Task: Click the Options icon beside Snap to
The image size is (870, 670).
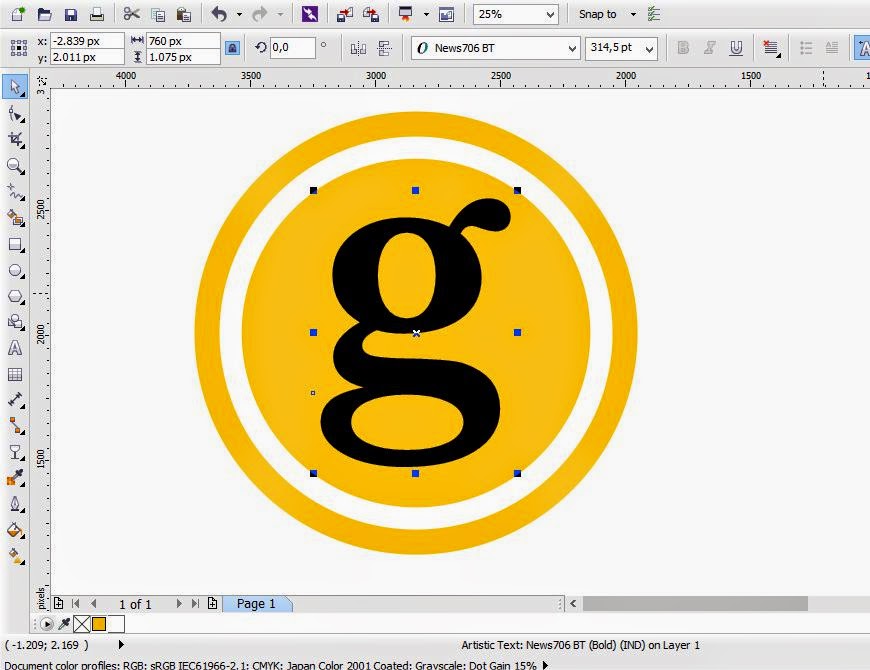Action: click(x=654, y=14)
